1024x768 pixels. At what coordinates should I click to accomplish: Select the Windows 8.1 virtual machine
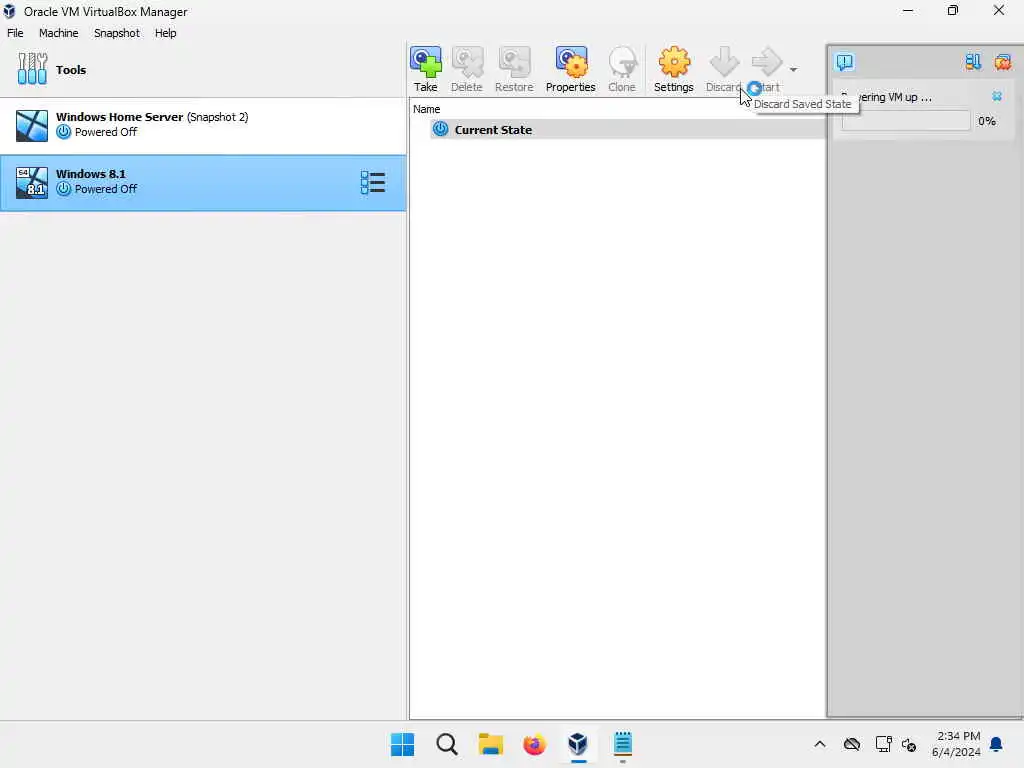click(x=202, y=183)
